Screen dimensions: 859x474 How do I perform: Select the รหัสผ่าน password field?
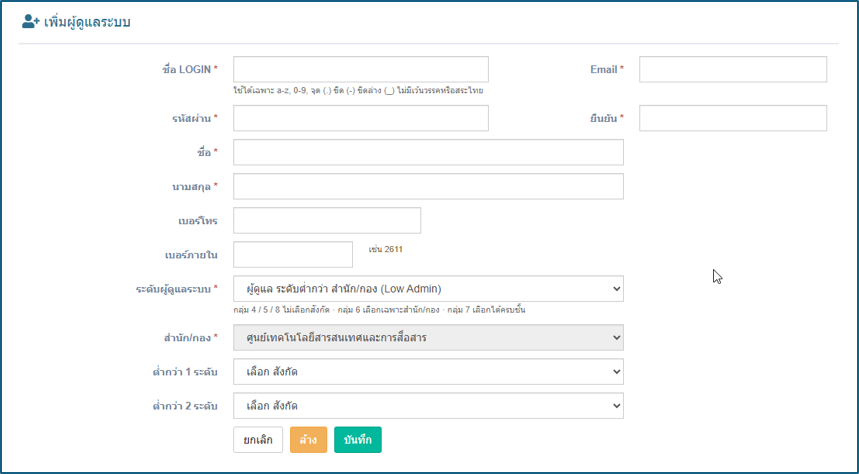click(x=360, y=118)
